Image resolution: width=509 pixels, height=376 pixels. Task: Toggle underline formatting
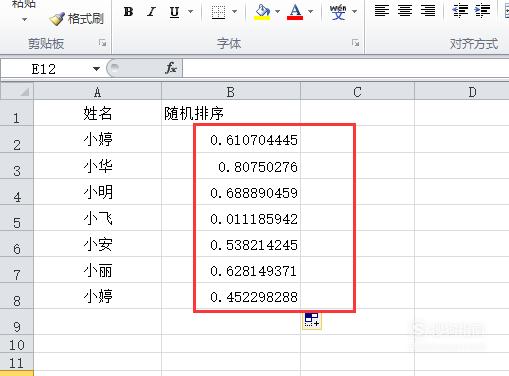click(174, 12)
